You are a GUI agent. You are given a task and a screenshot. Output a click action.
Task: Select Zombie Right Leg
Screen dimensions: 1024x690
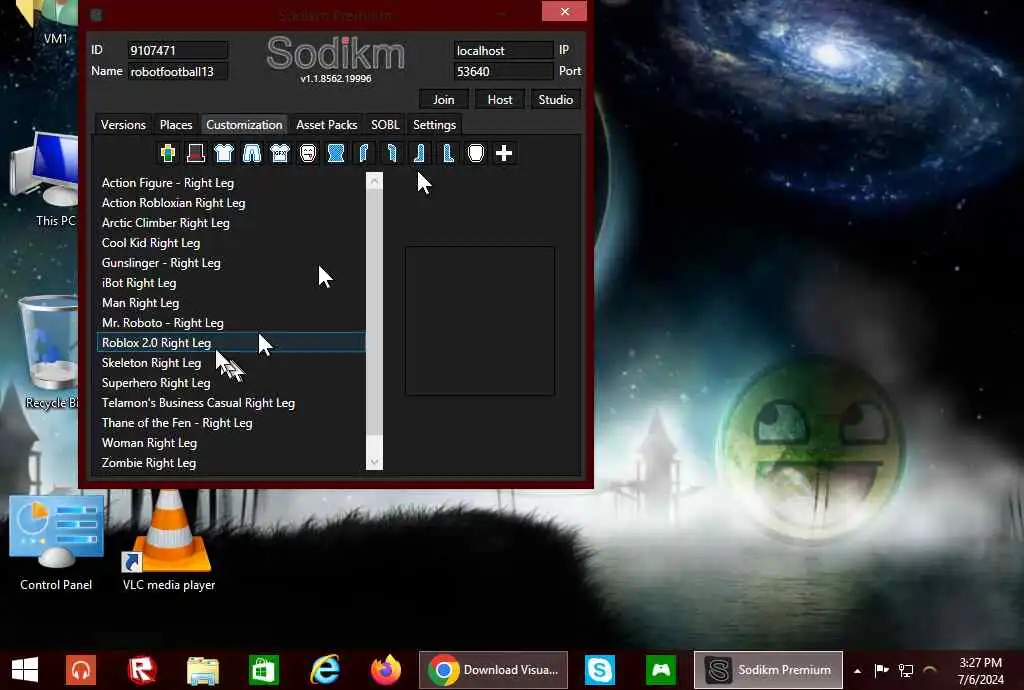[x=231, y=463]
